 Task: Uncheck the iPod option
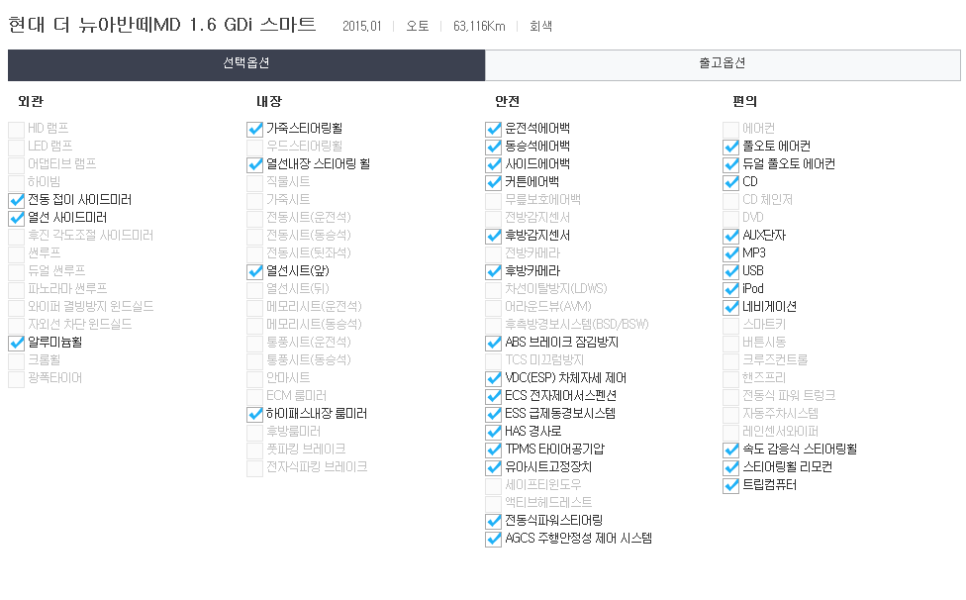click(731, 290)
